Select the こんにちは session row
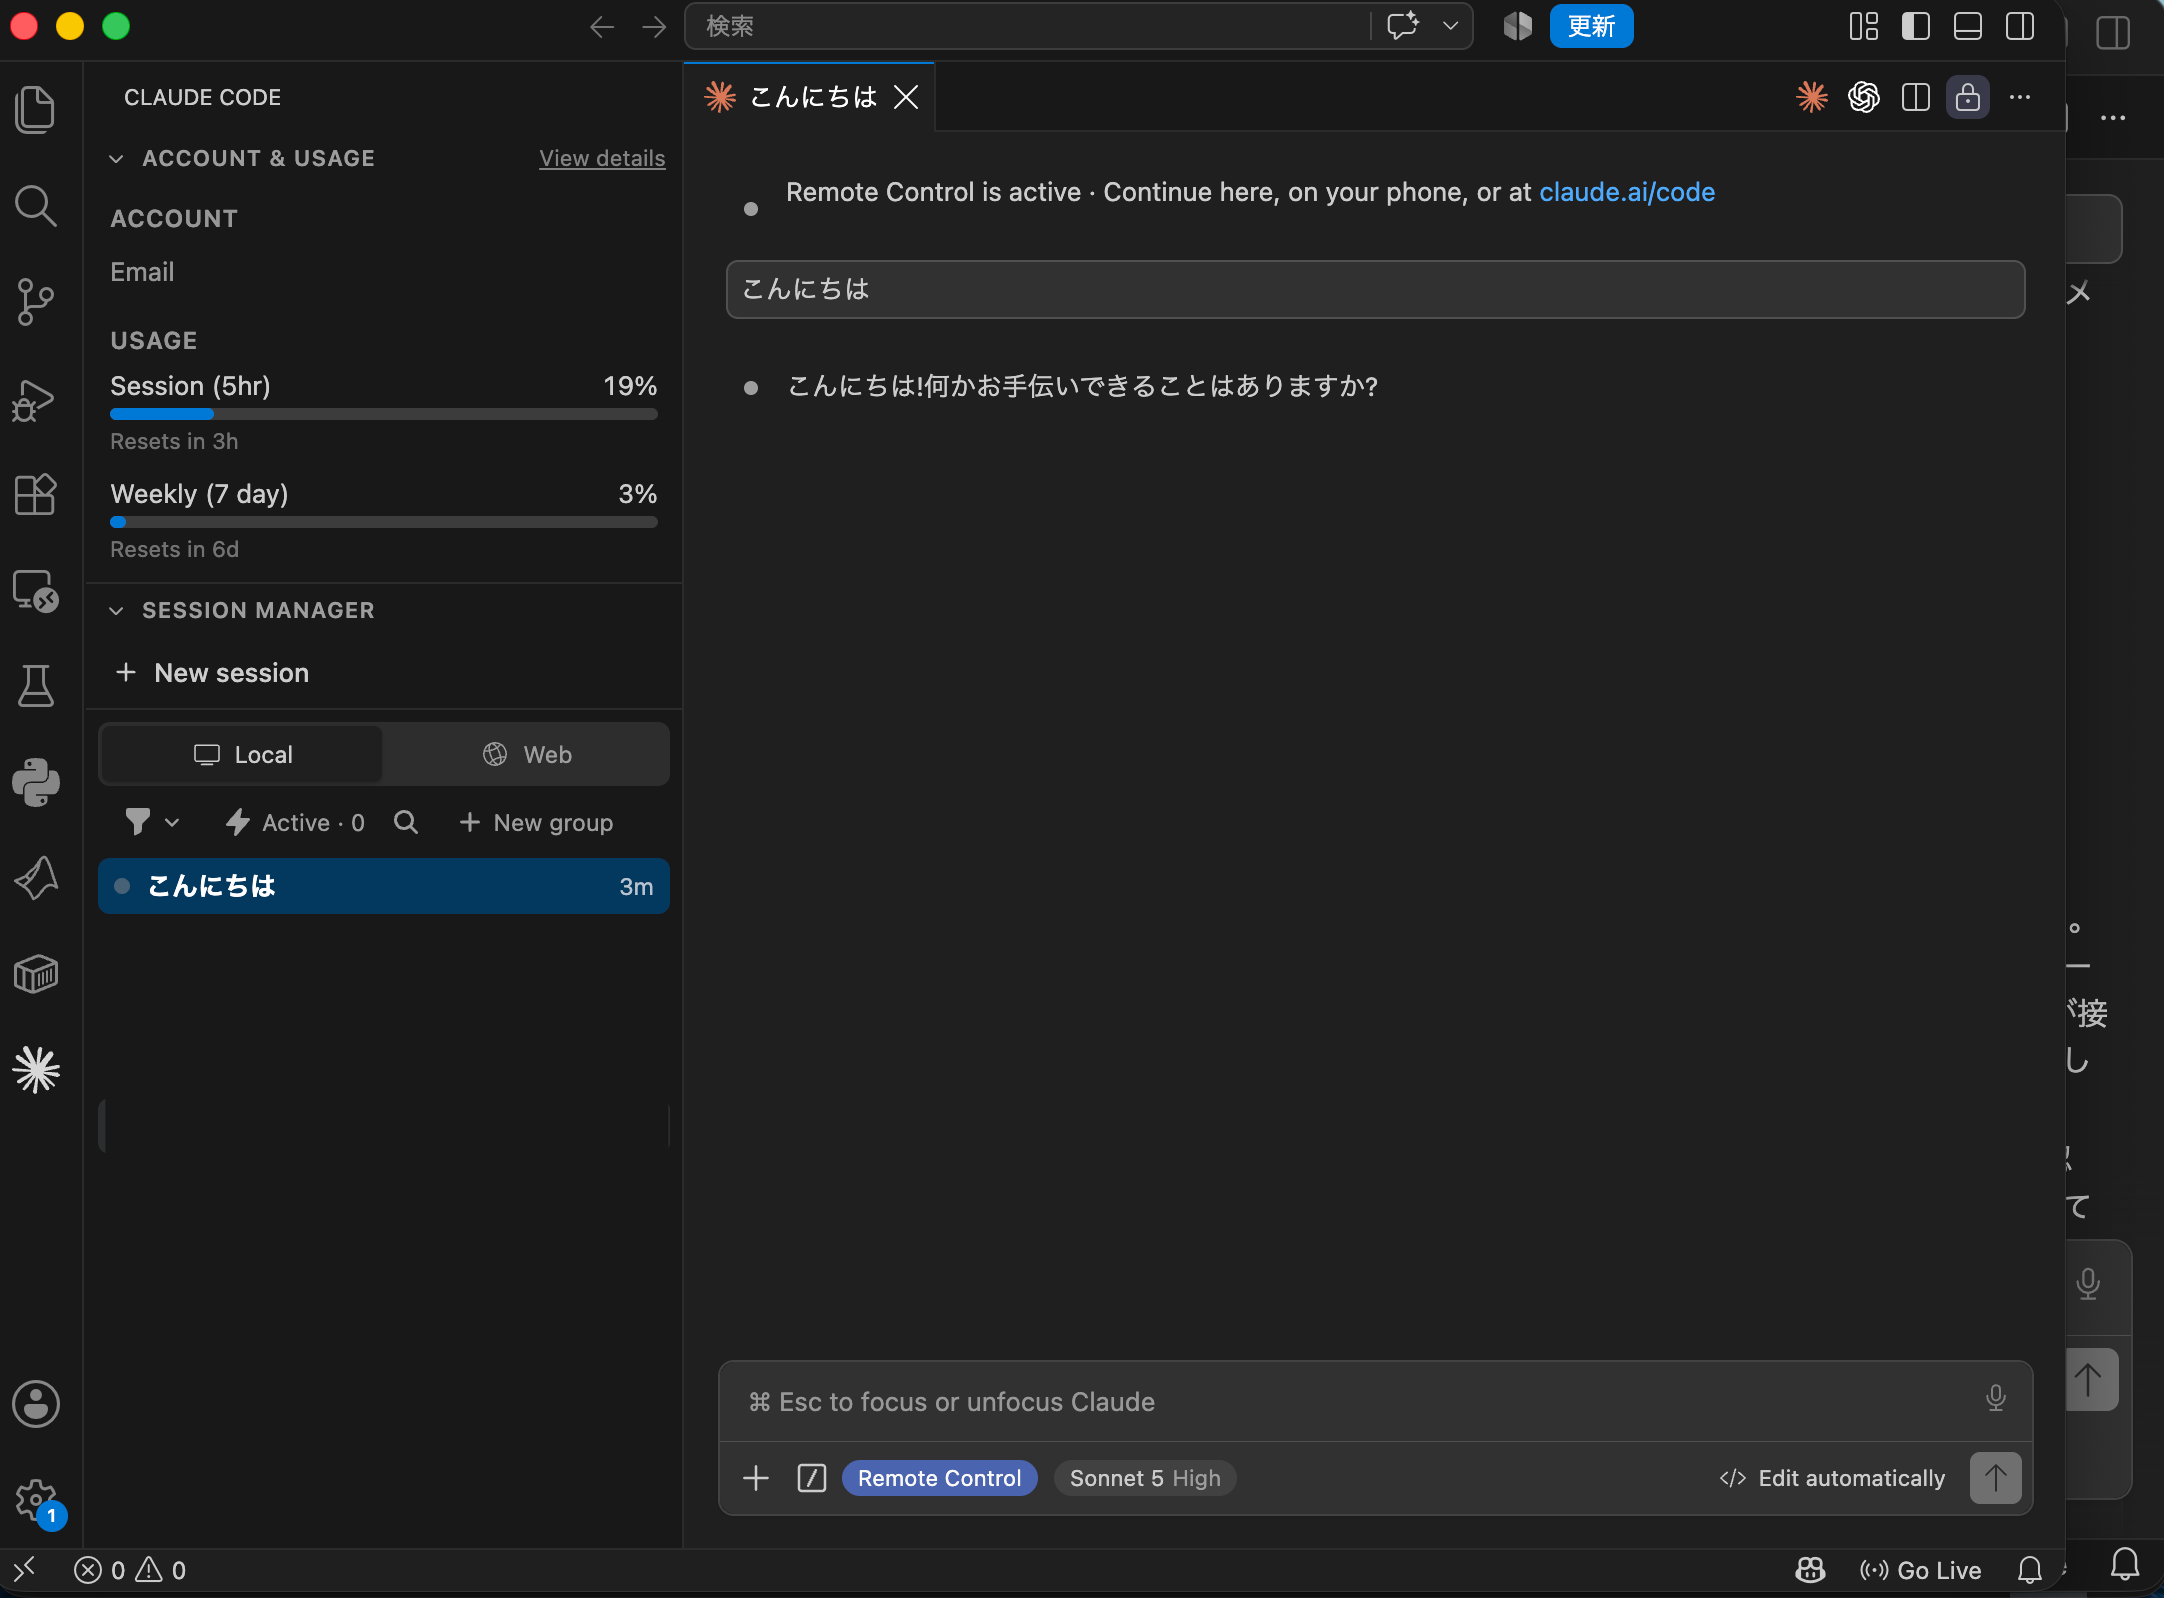The height and width of the screenshot is (1598, 2164). 384,886
